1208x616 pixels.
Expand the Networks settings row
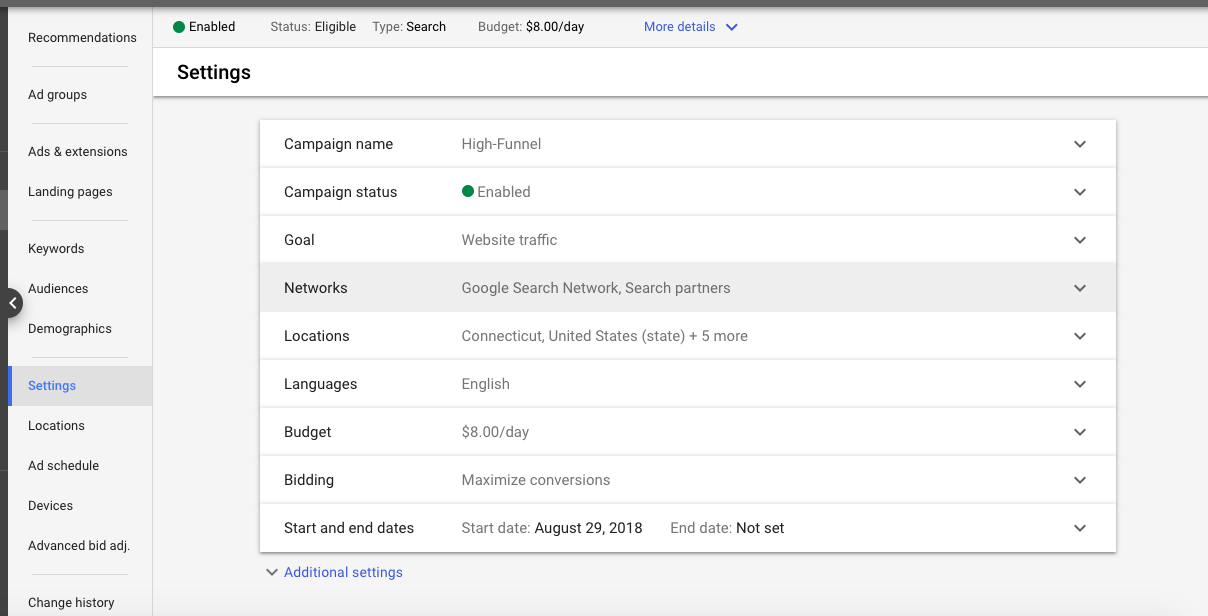pyautogui.click(x=1080, y=287)
